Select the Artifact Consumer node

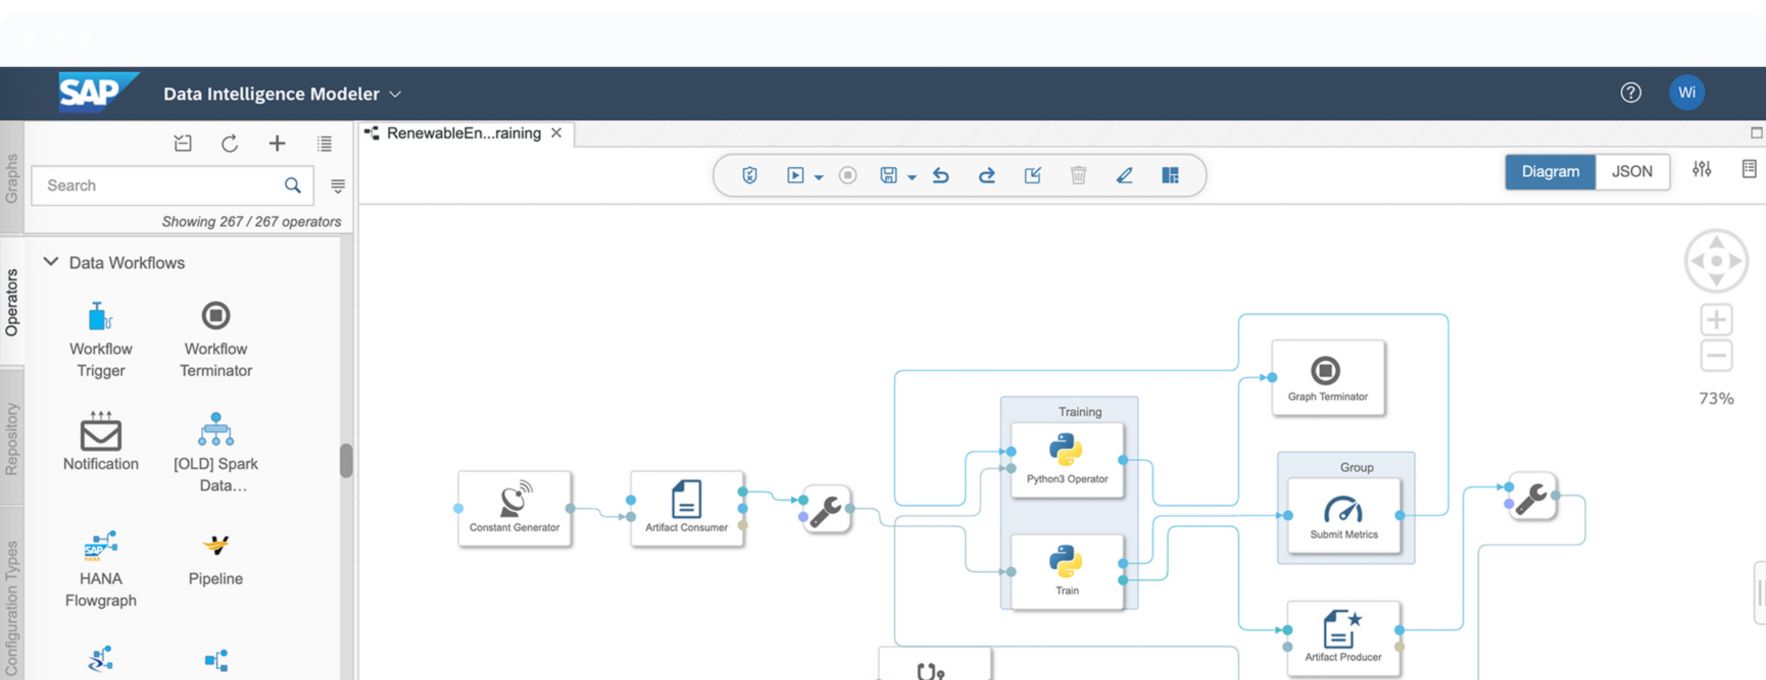pyautogui.click(x=687, y=508)
